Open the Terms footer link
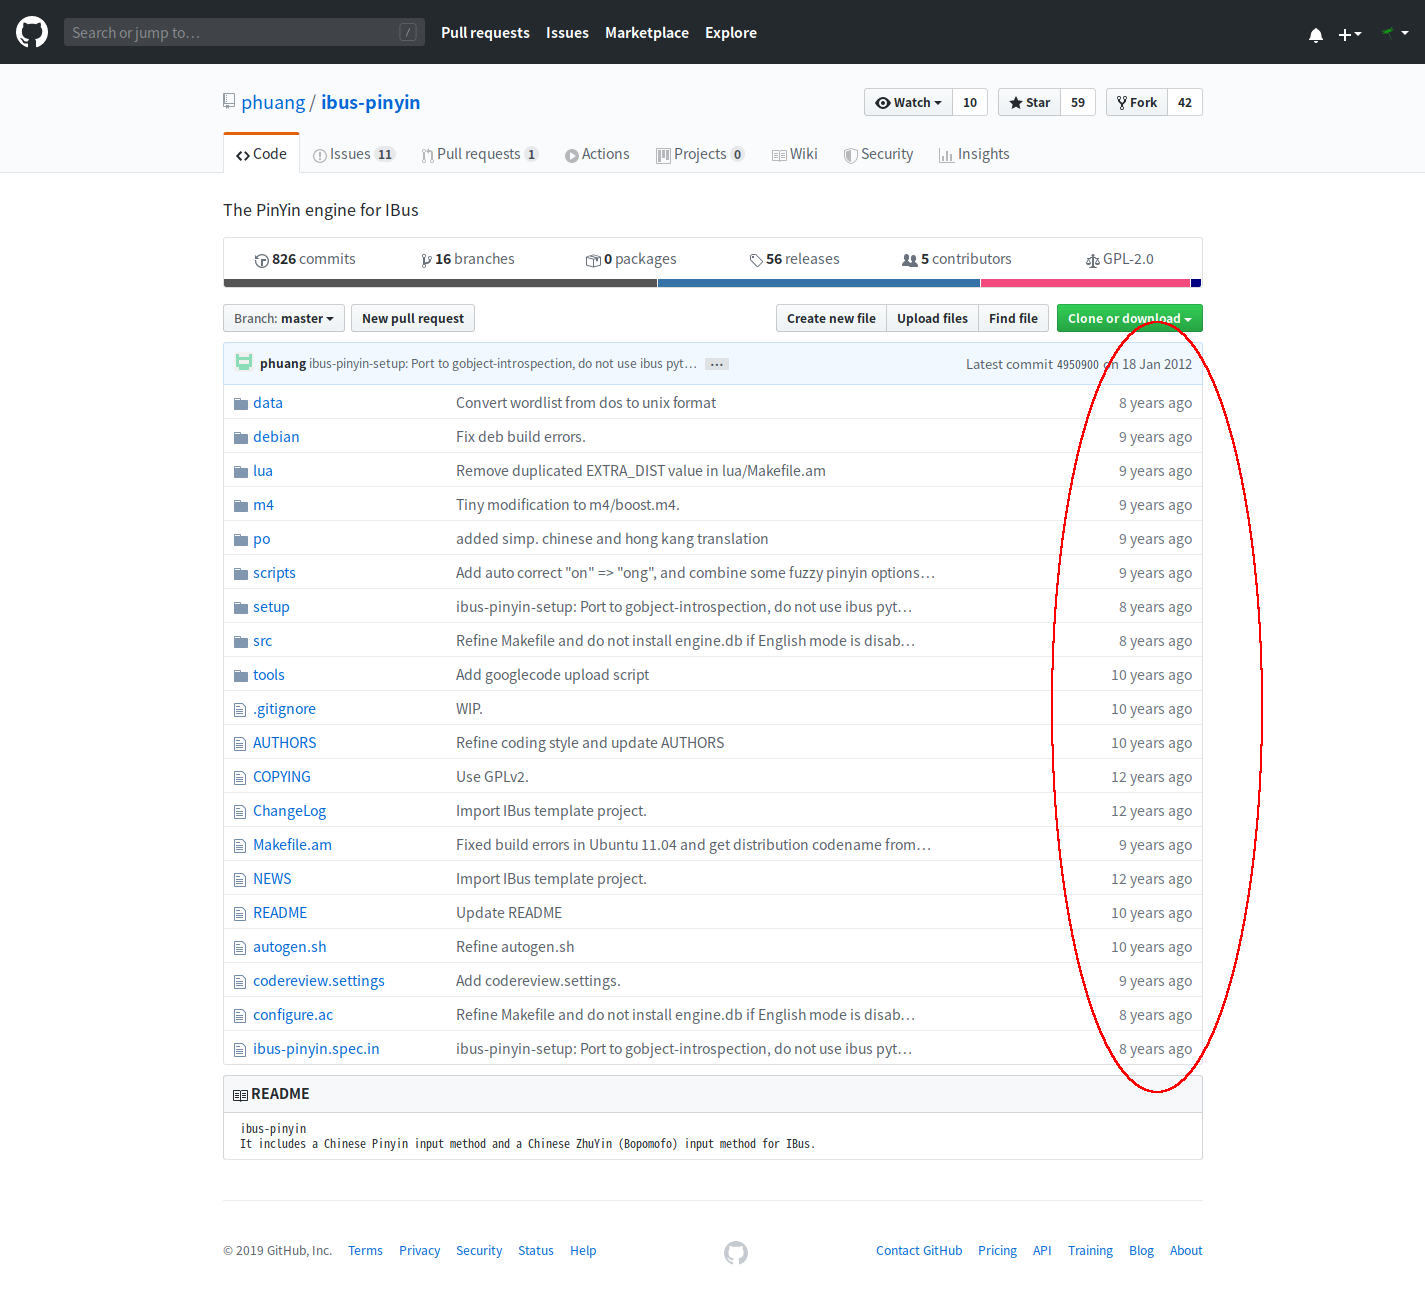The height and width of the screenshot is (1313, 1425). tap(365, 1251)
